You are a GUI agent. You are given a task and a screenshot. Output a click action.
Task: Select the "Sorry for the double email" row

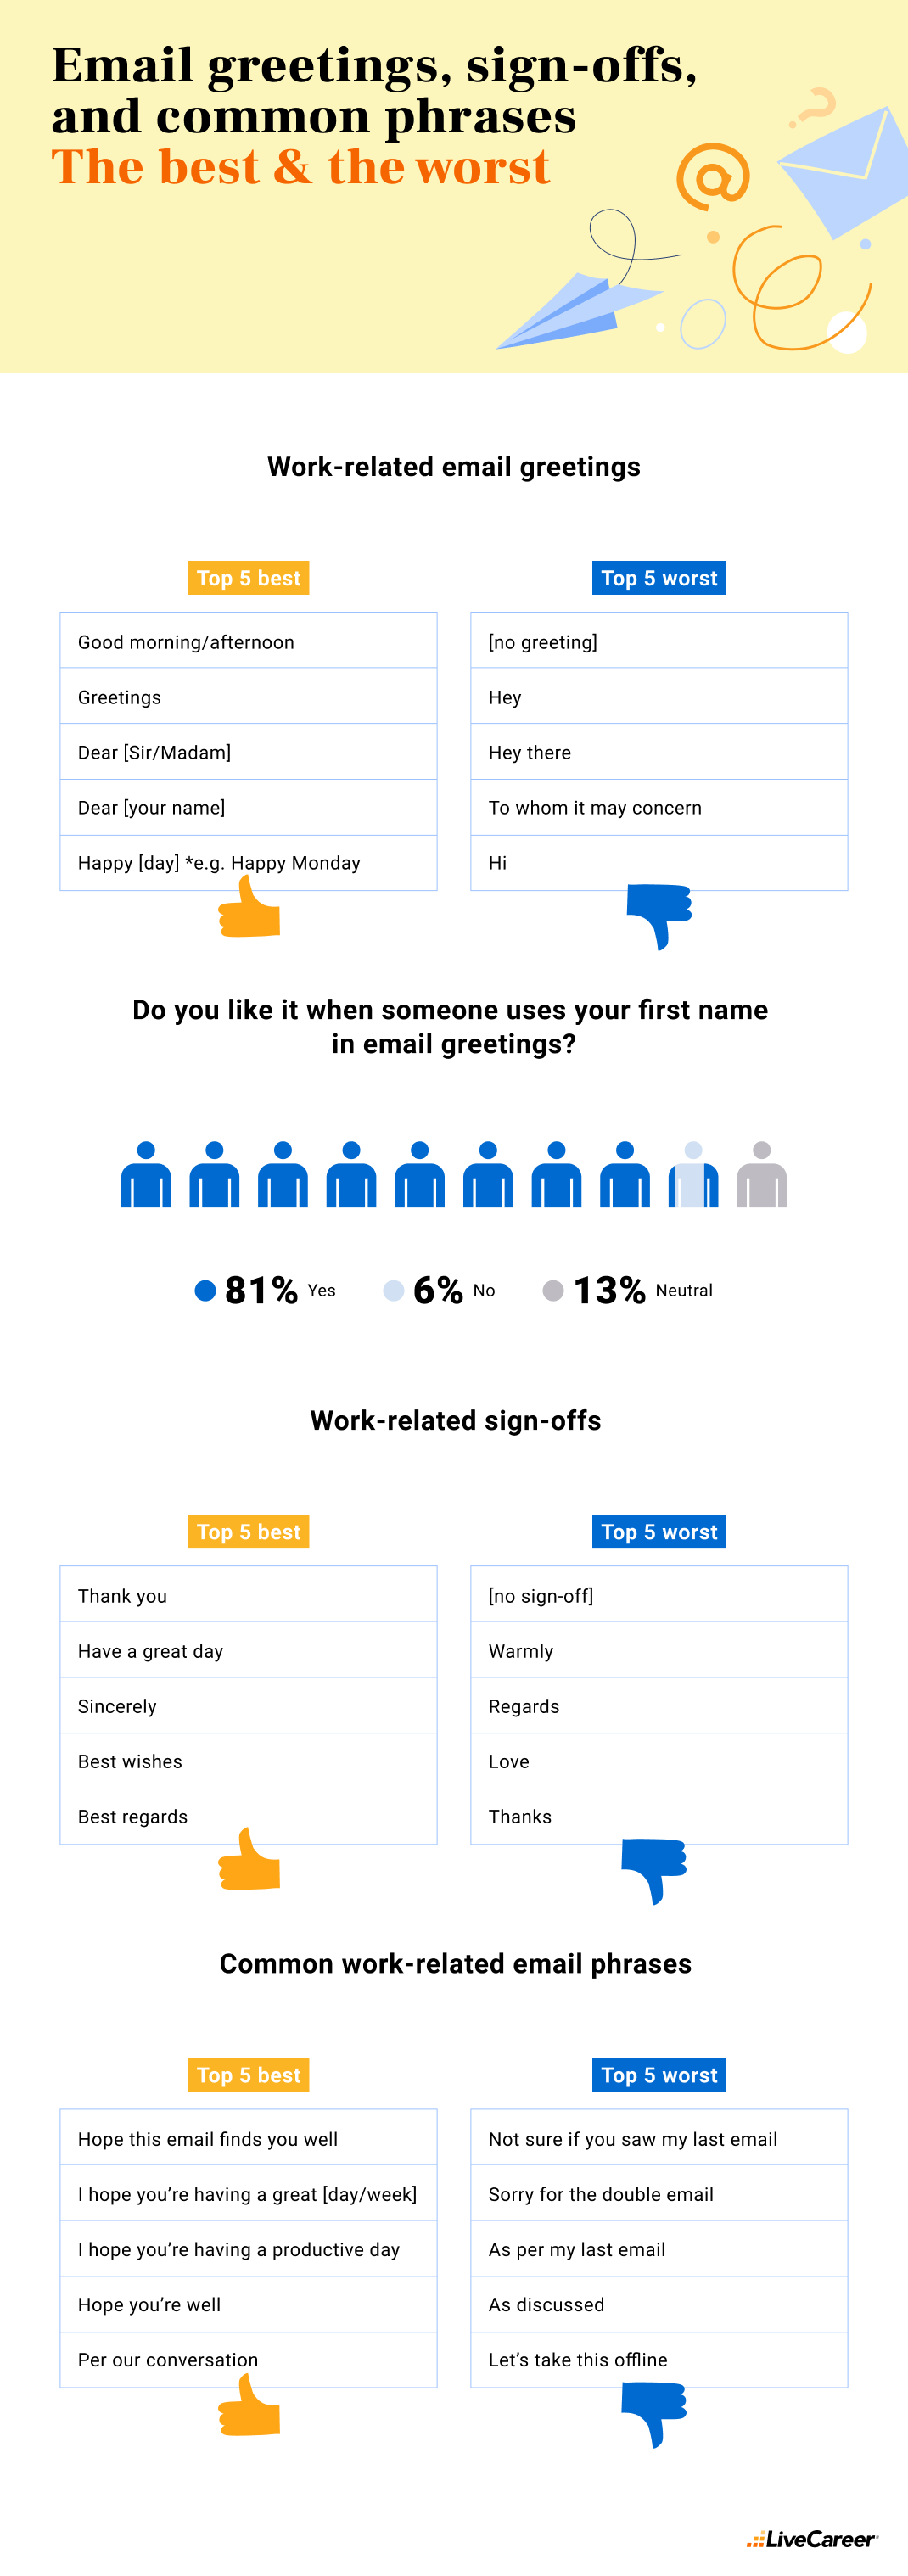click(x=659, y=2194)
